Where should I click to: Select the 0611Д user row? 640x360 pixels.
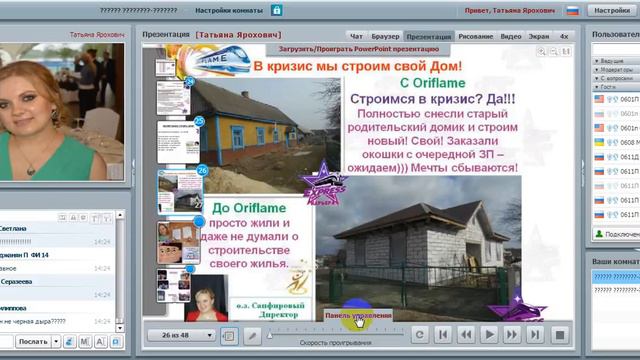(616, 157)
